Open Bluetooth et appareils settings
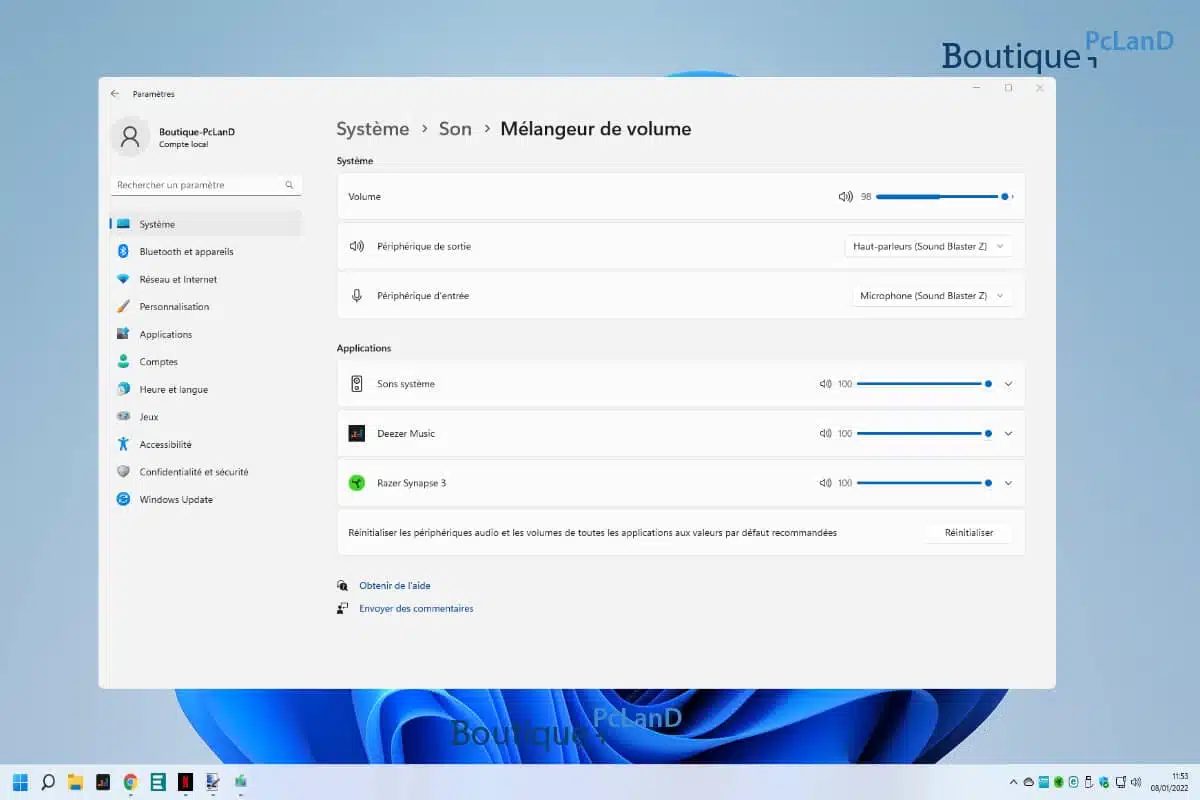The height and width of the screenshot is (800, 1200). (x=205, y=252)
